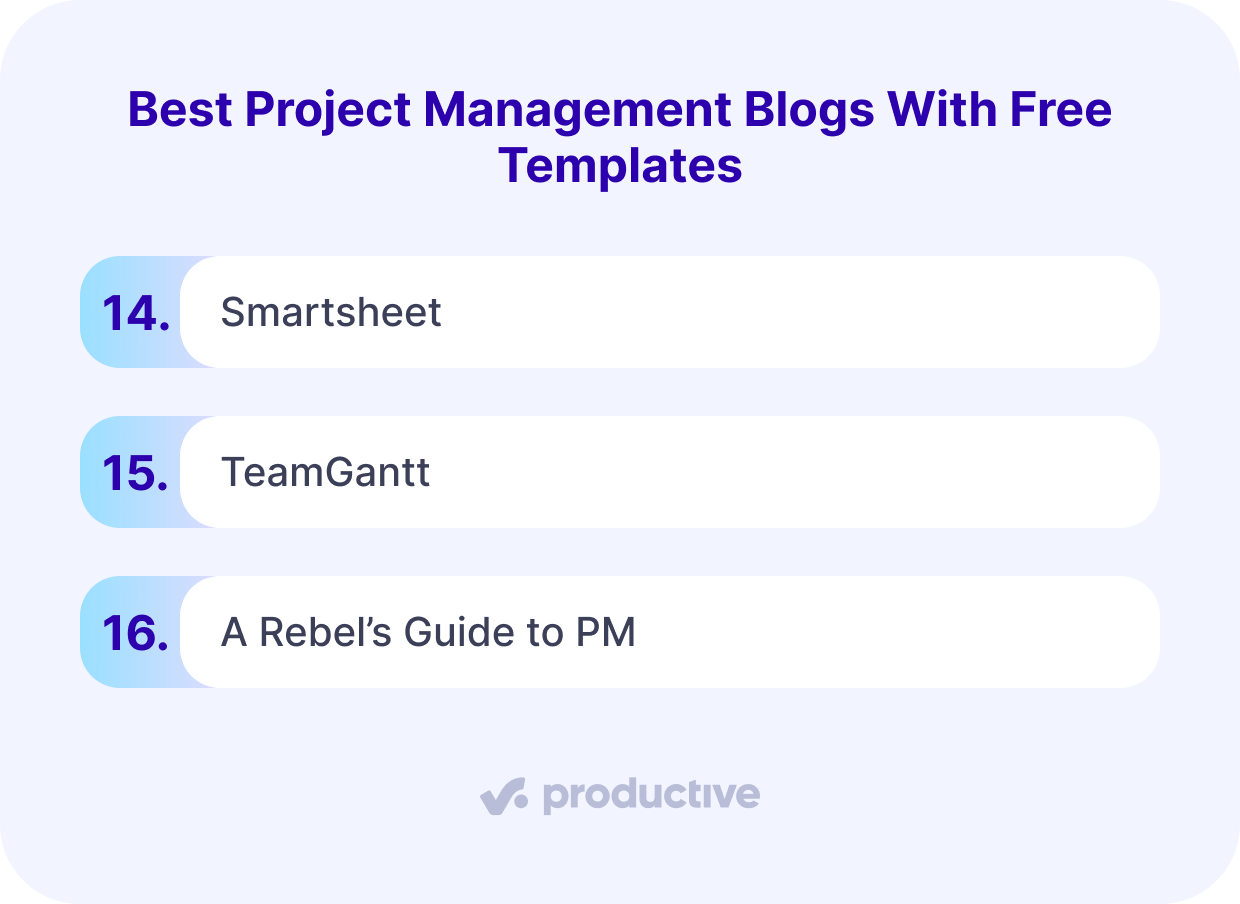The height and width of the screenshot is (904, 1240).
Task: Click empty space in the Rebel's Guide row
Action: [900, 633]
